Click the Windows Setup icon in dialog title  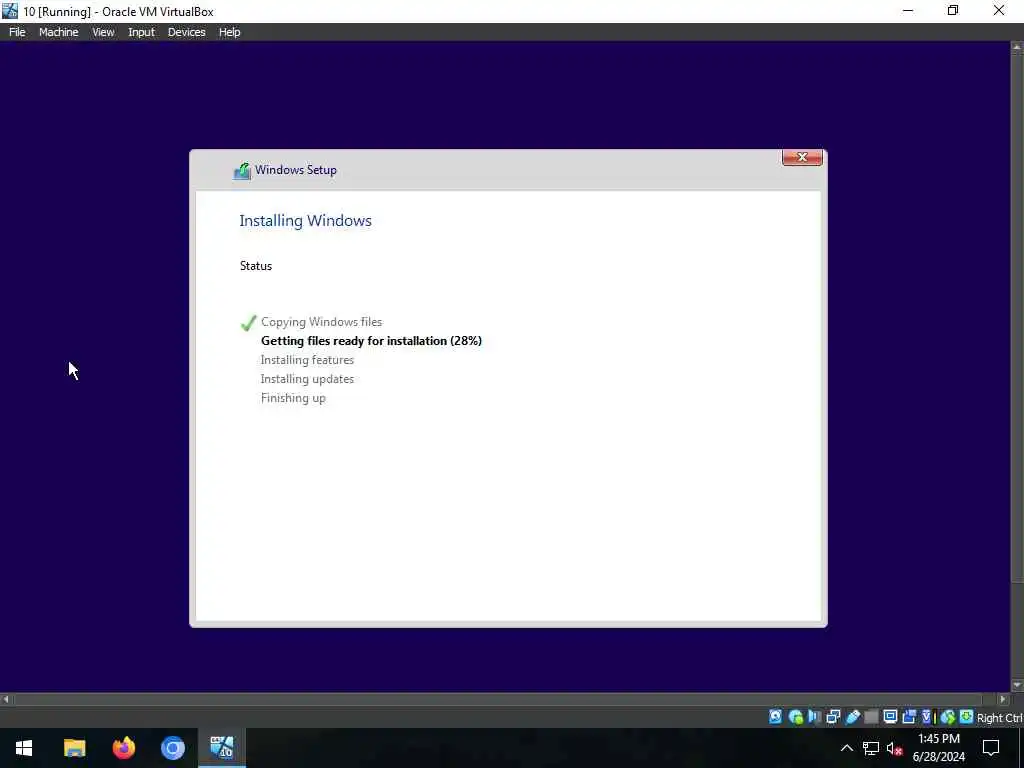pyautogui.click(x=242, y=170)
